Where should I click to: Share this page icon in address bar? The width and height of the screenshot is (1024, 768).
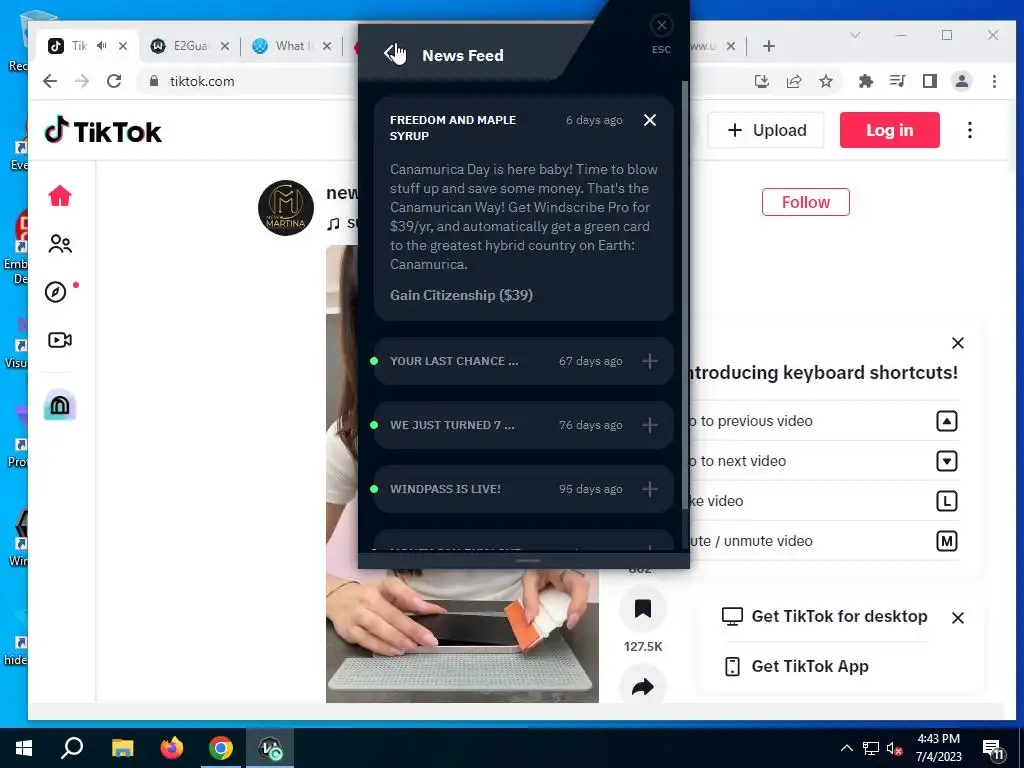coord(793,81)
